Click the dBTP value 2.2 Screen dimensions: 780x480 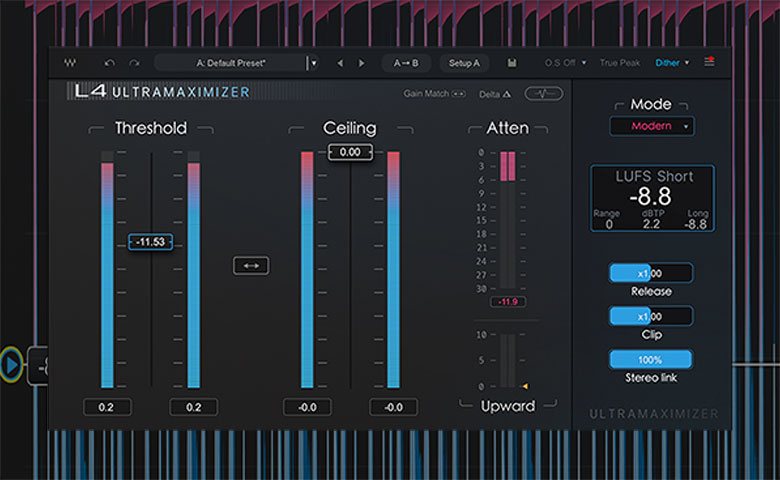[651, 224]
